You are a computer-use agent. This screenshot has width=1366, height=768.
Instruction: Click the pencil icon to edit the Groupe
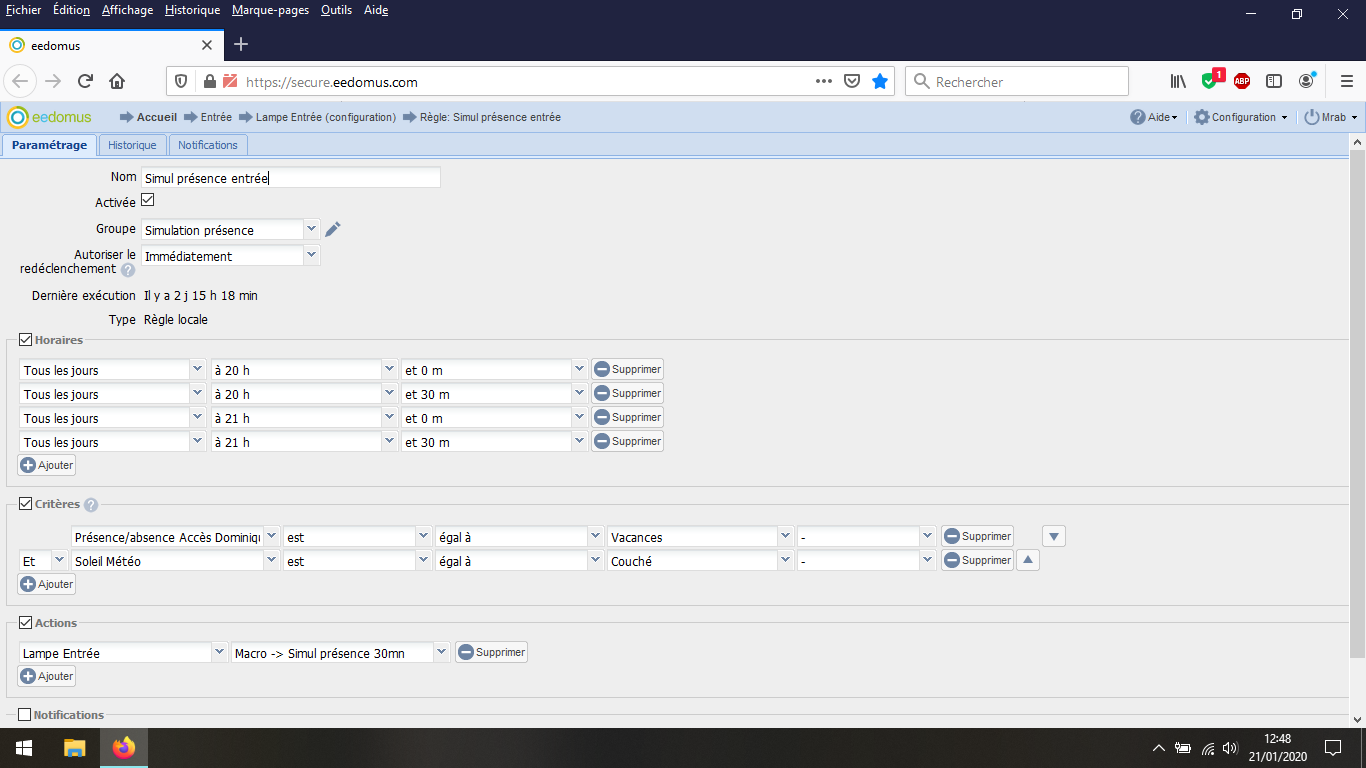(x=333, y=230)
